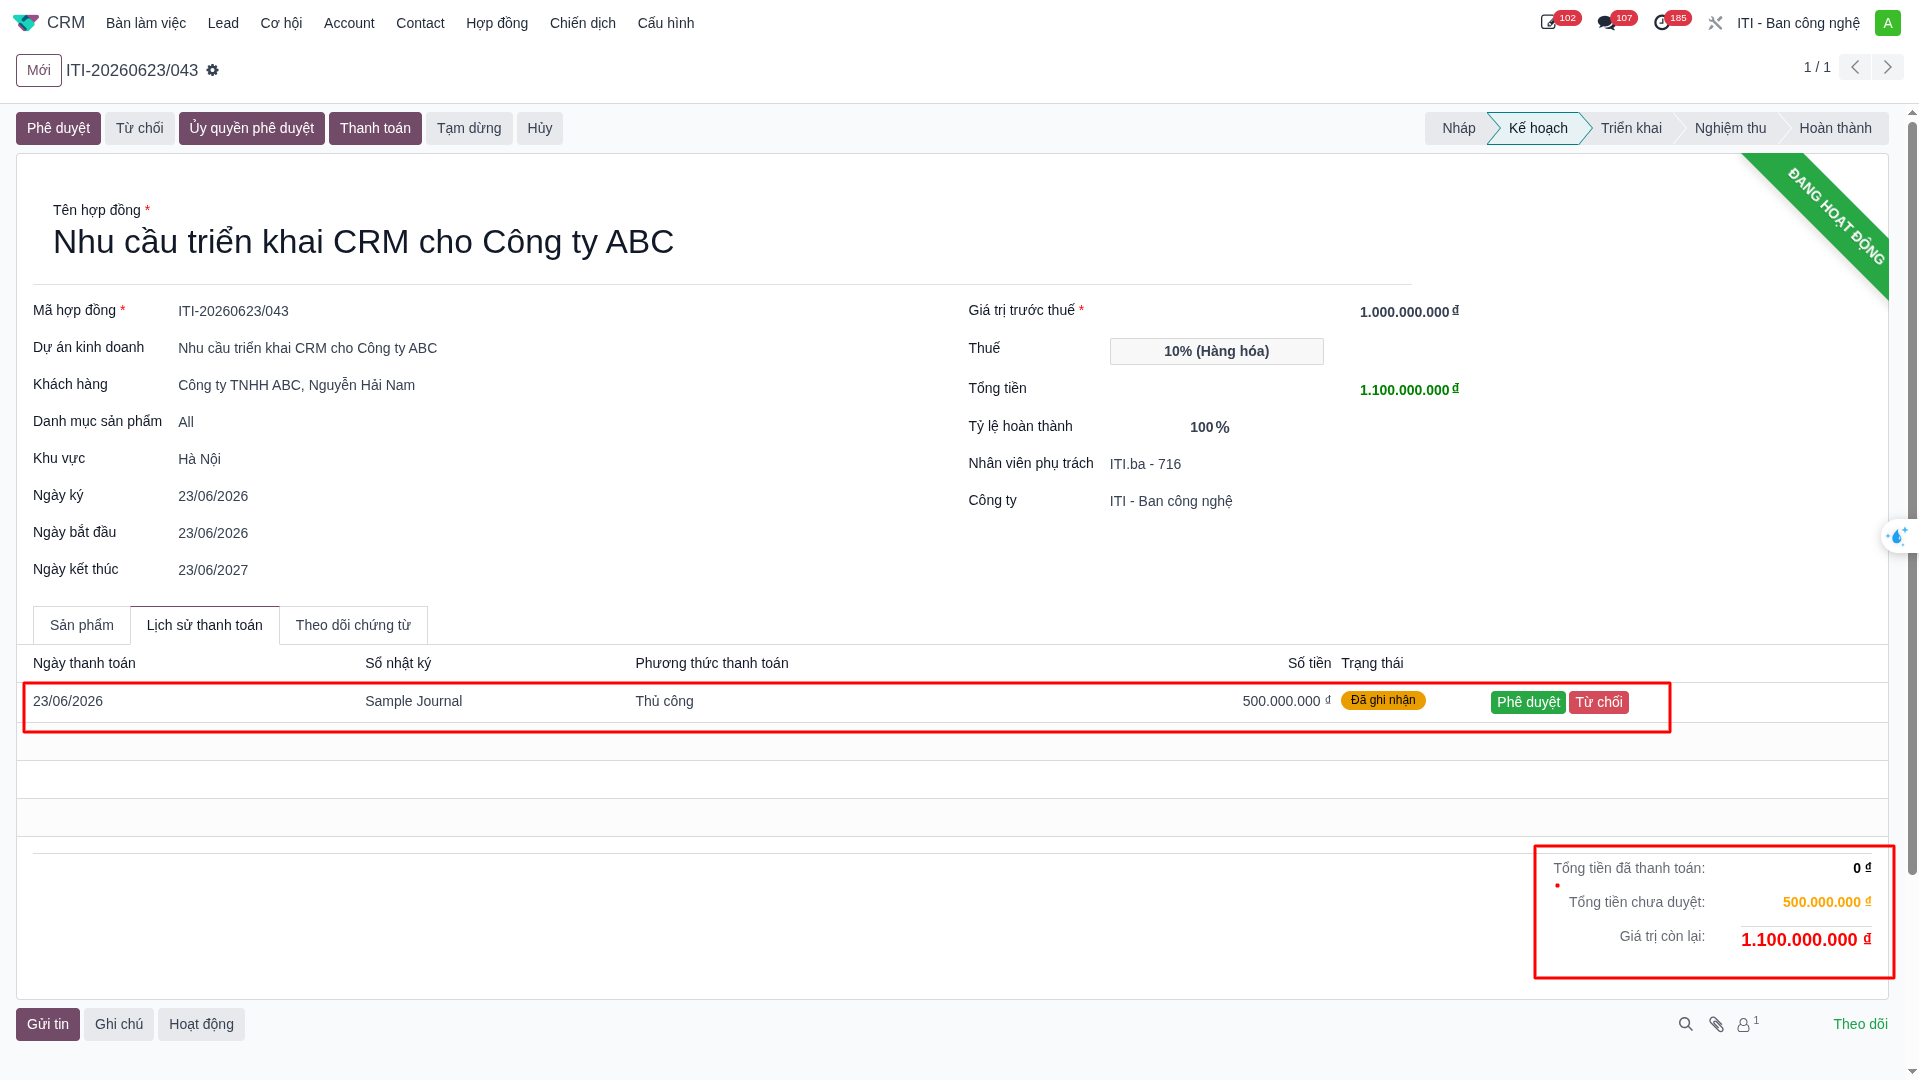This screenshot has width=1919, height=1080.
Task: Approve the 500.000.000 payment row
Action: (1528, 702)
